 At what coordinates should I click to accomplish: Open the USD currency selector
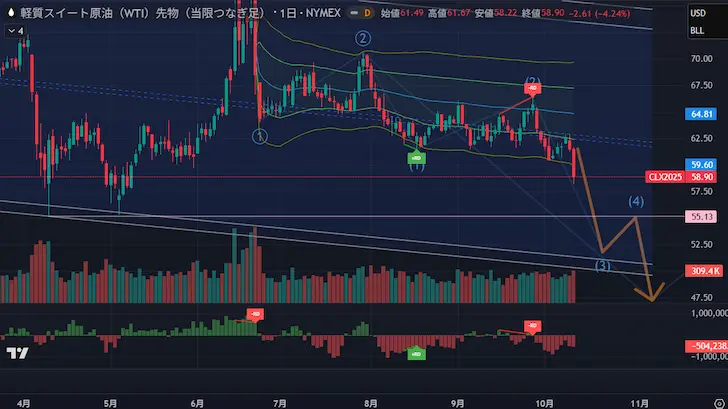(x=698, y=13)
